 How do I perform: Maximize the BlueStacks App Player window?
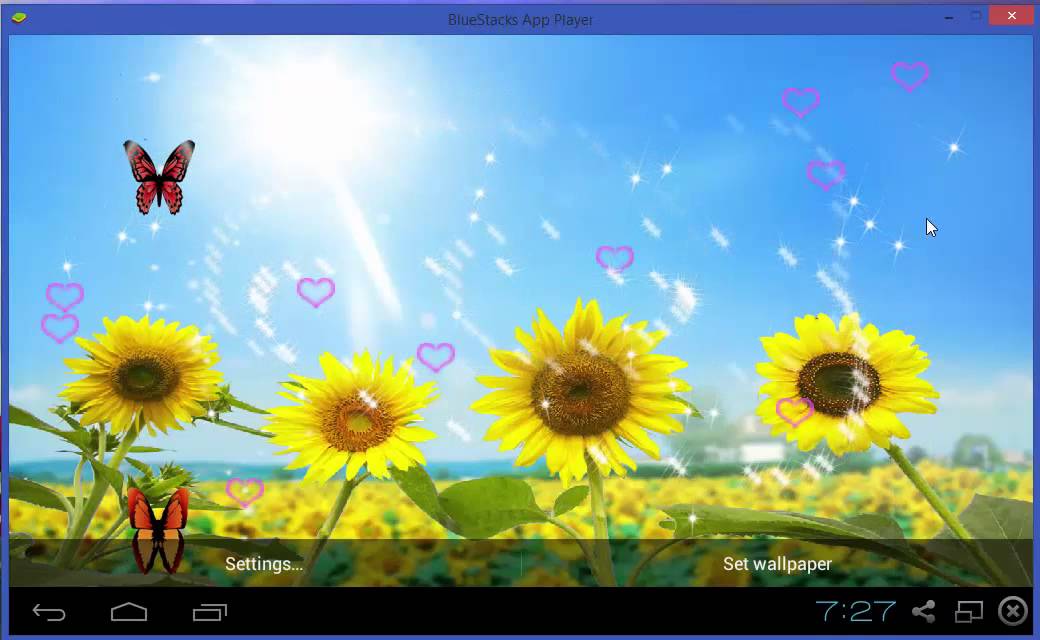(976, 16)
